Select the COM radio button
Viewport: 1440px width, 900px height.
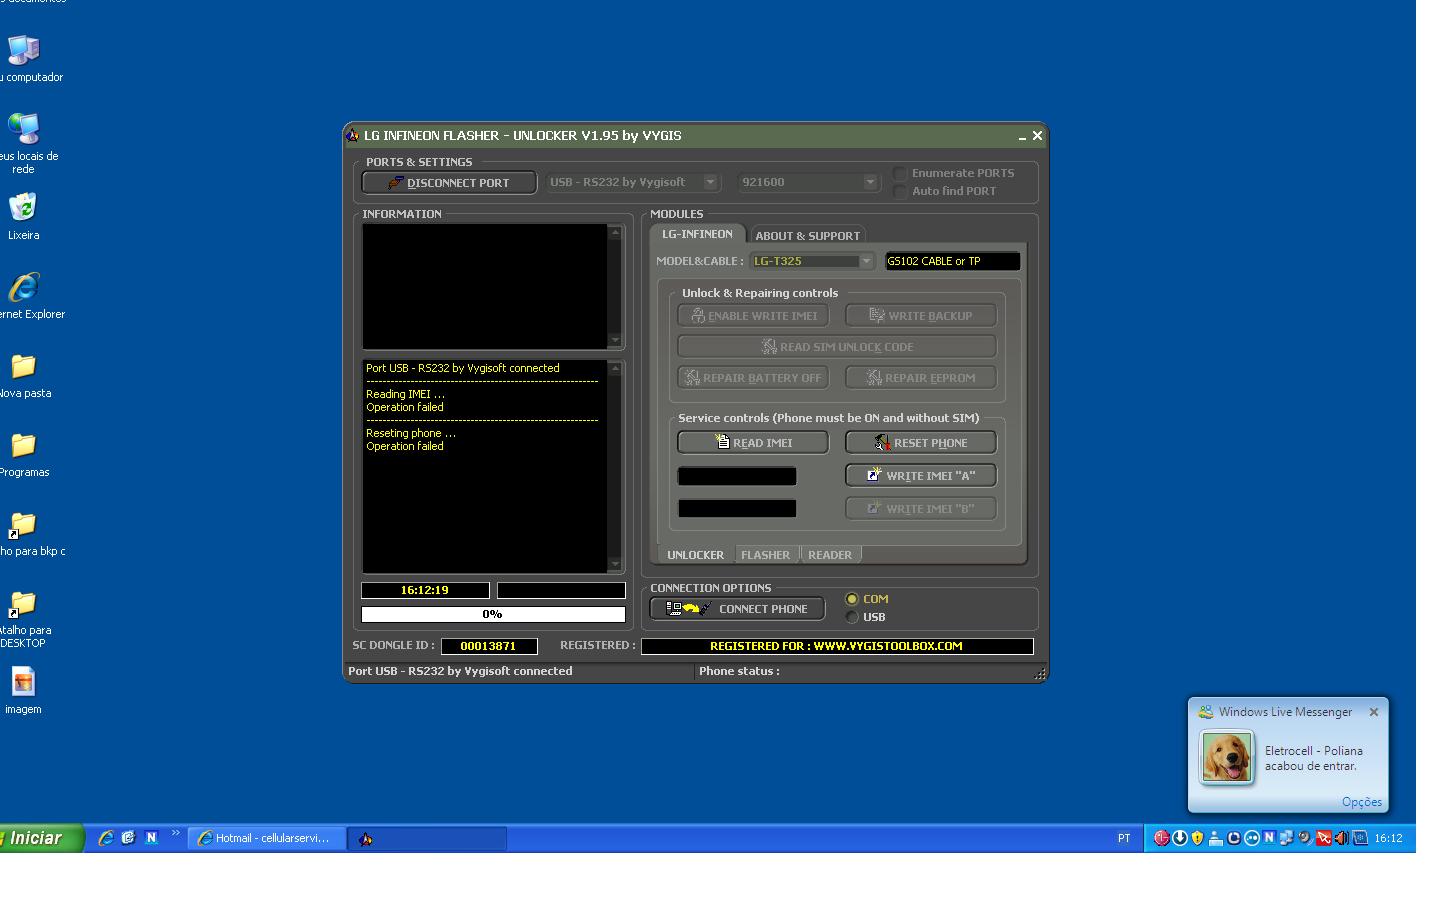point(852,599)
